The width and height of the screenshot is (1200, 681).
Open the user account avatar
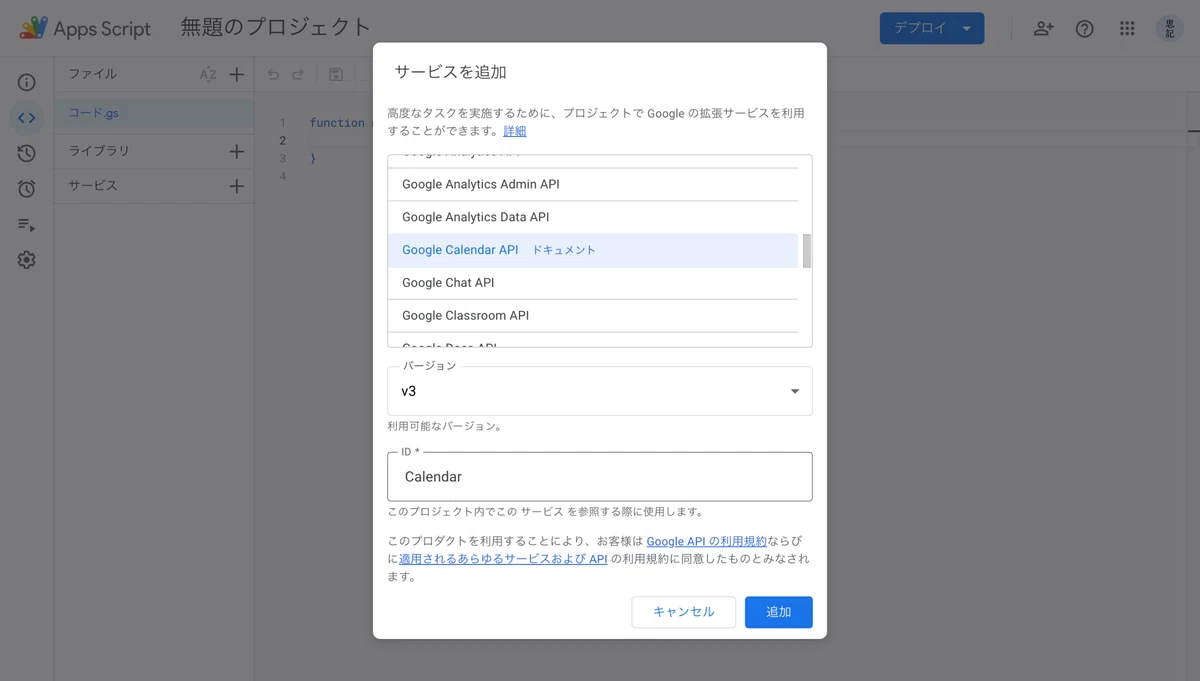(x=1170, y=28)
